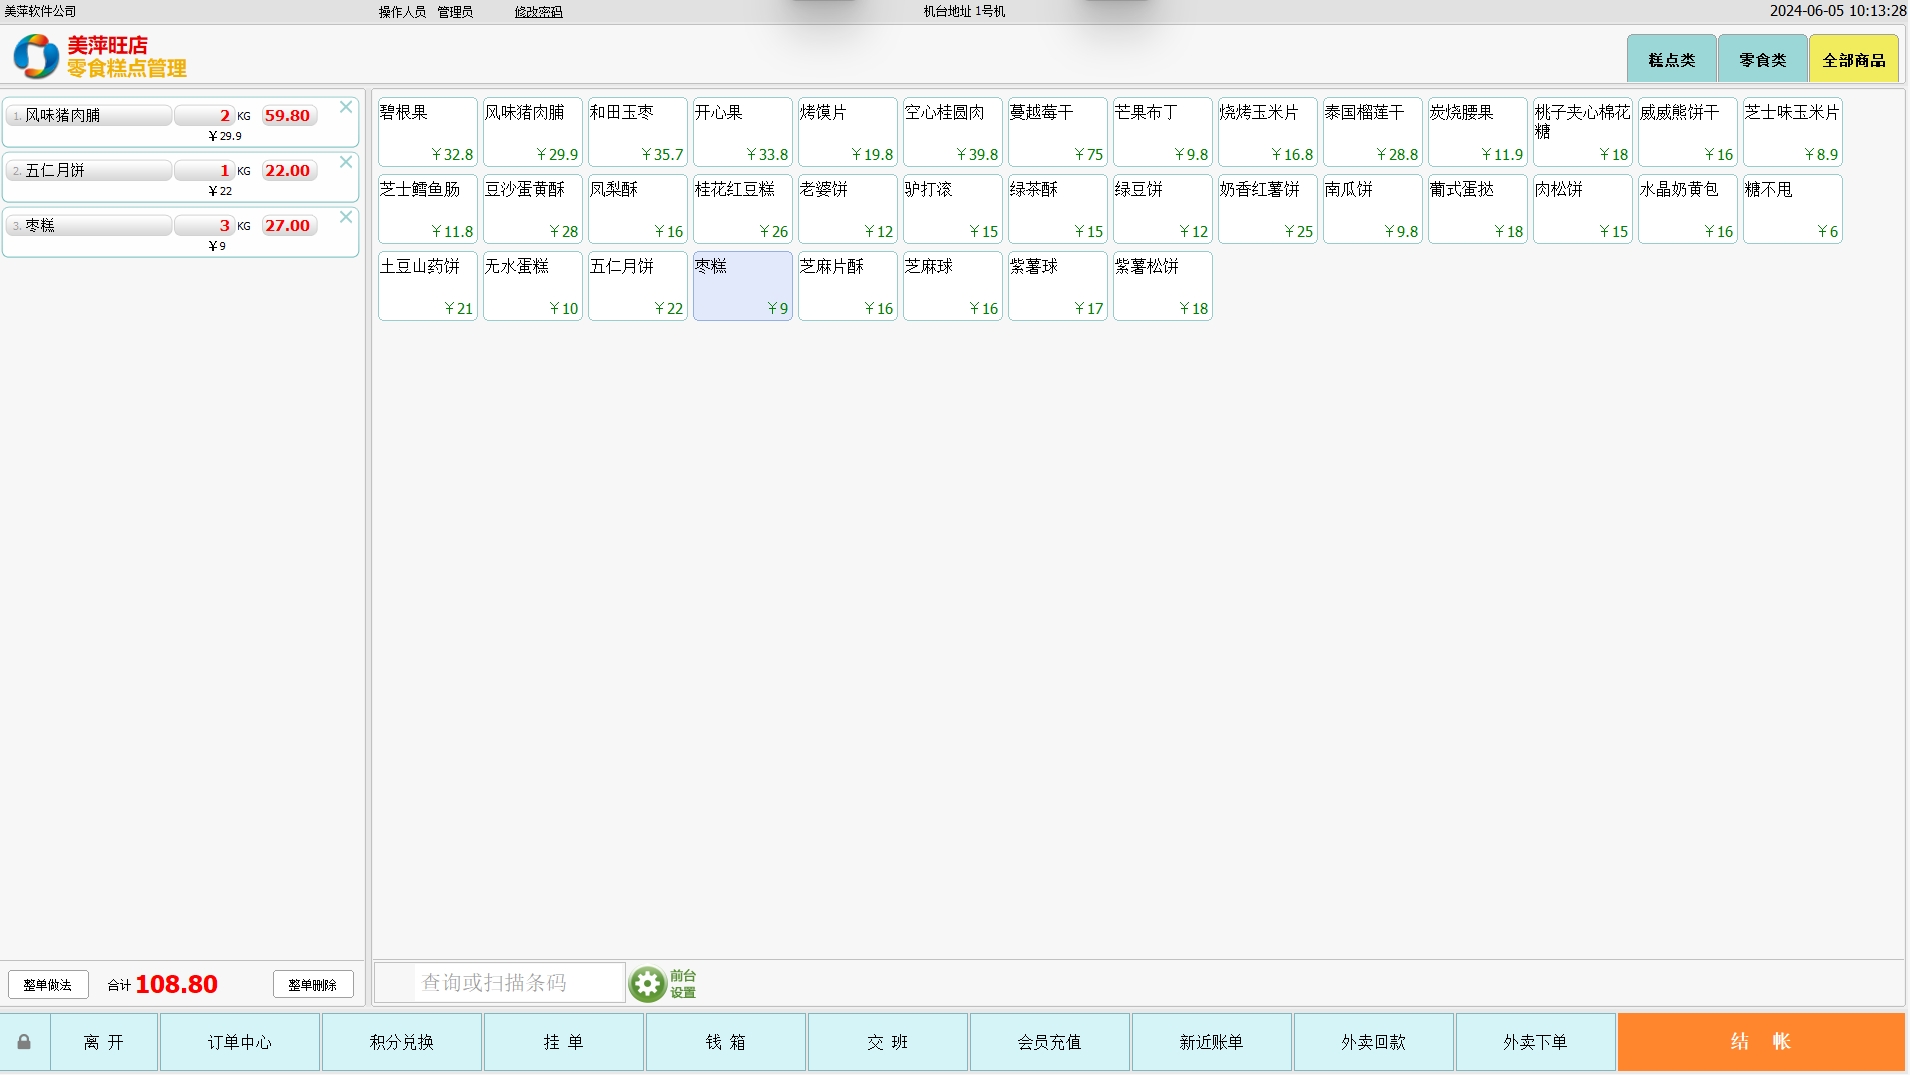Open the 订单中心 order center
Viewport: 1910px width, 1075px height.
240,1042
